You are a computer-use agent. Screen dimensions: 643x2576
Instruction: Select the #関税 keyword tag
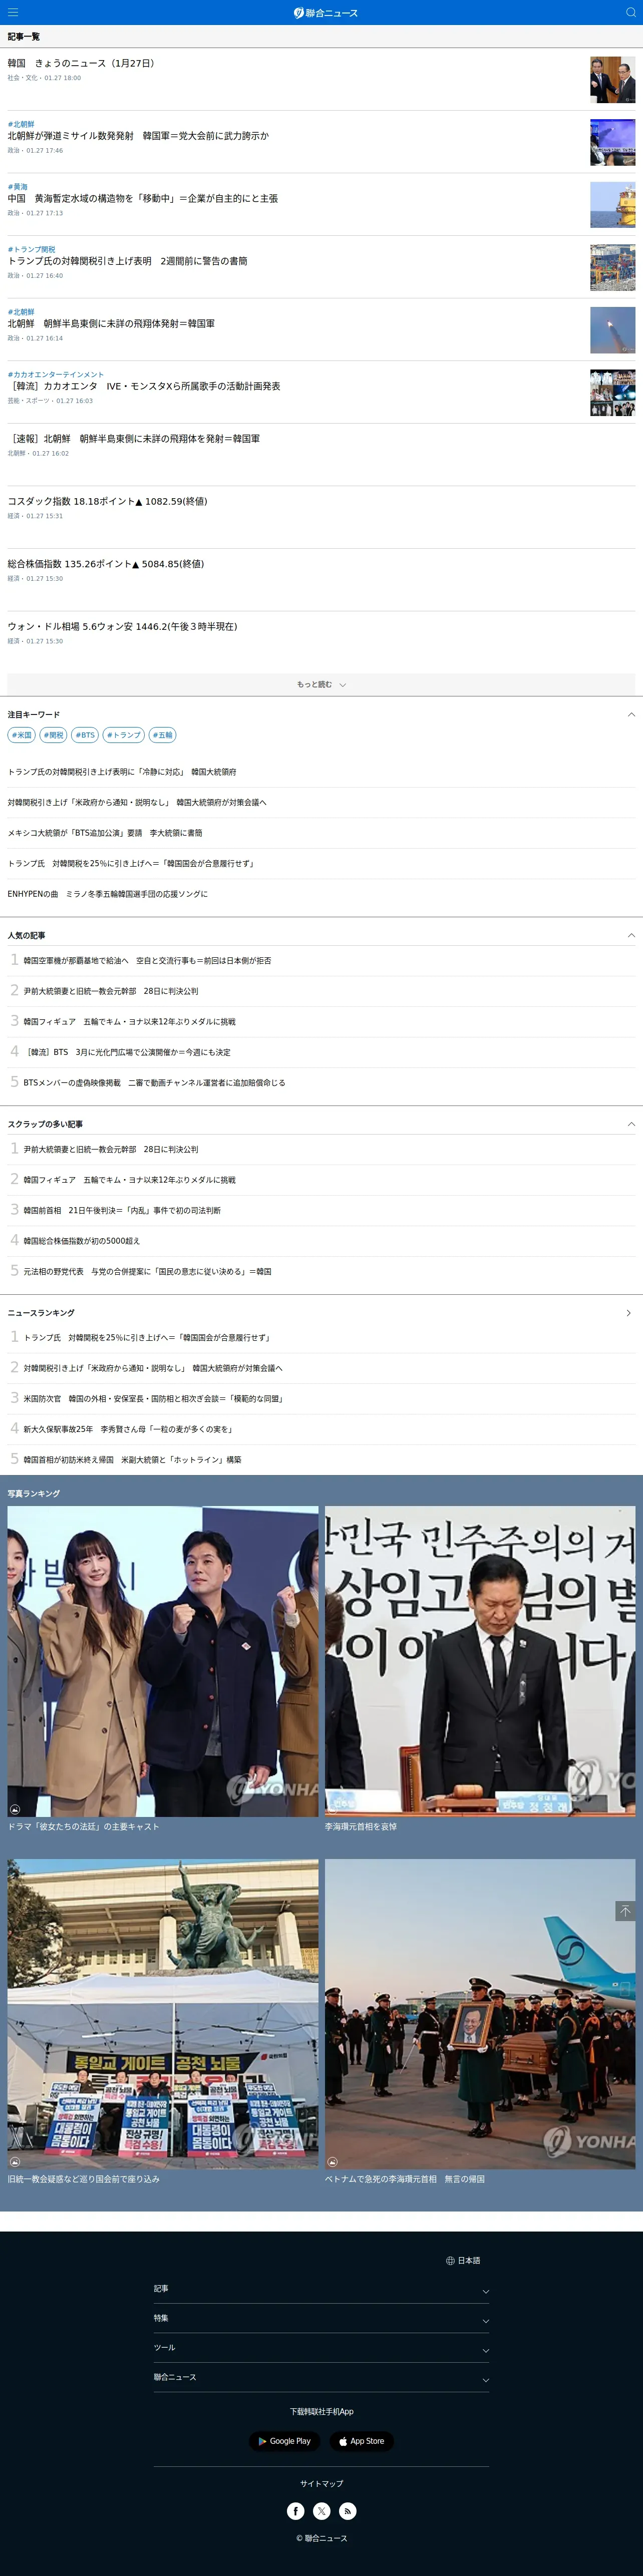click(x=53, y=735)
